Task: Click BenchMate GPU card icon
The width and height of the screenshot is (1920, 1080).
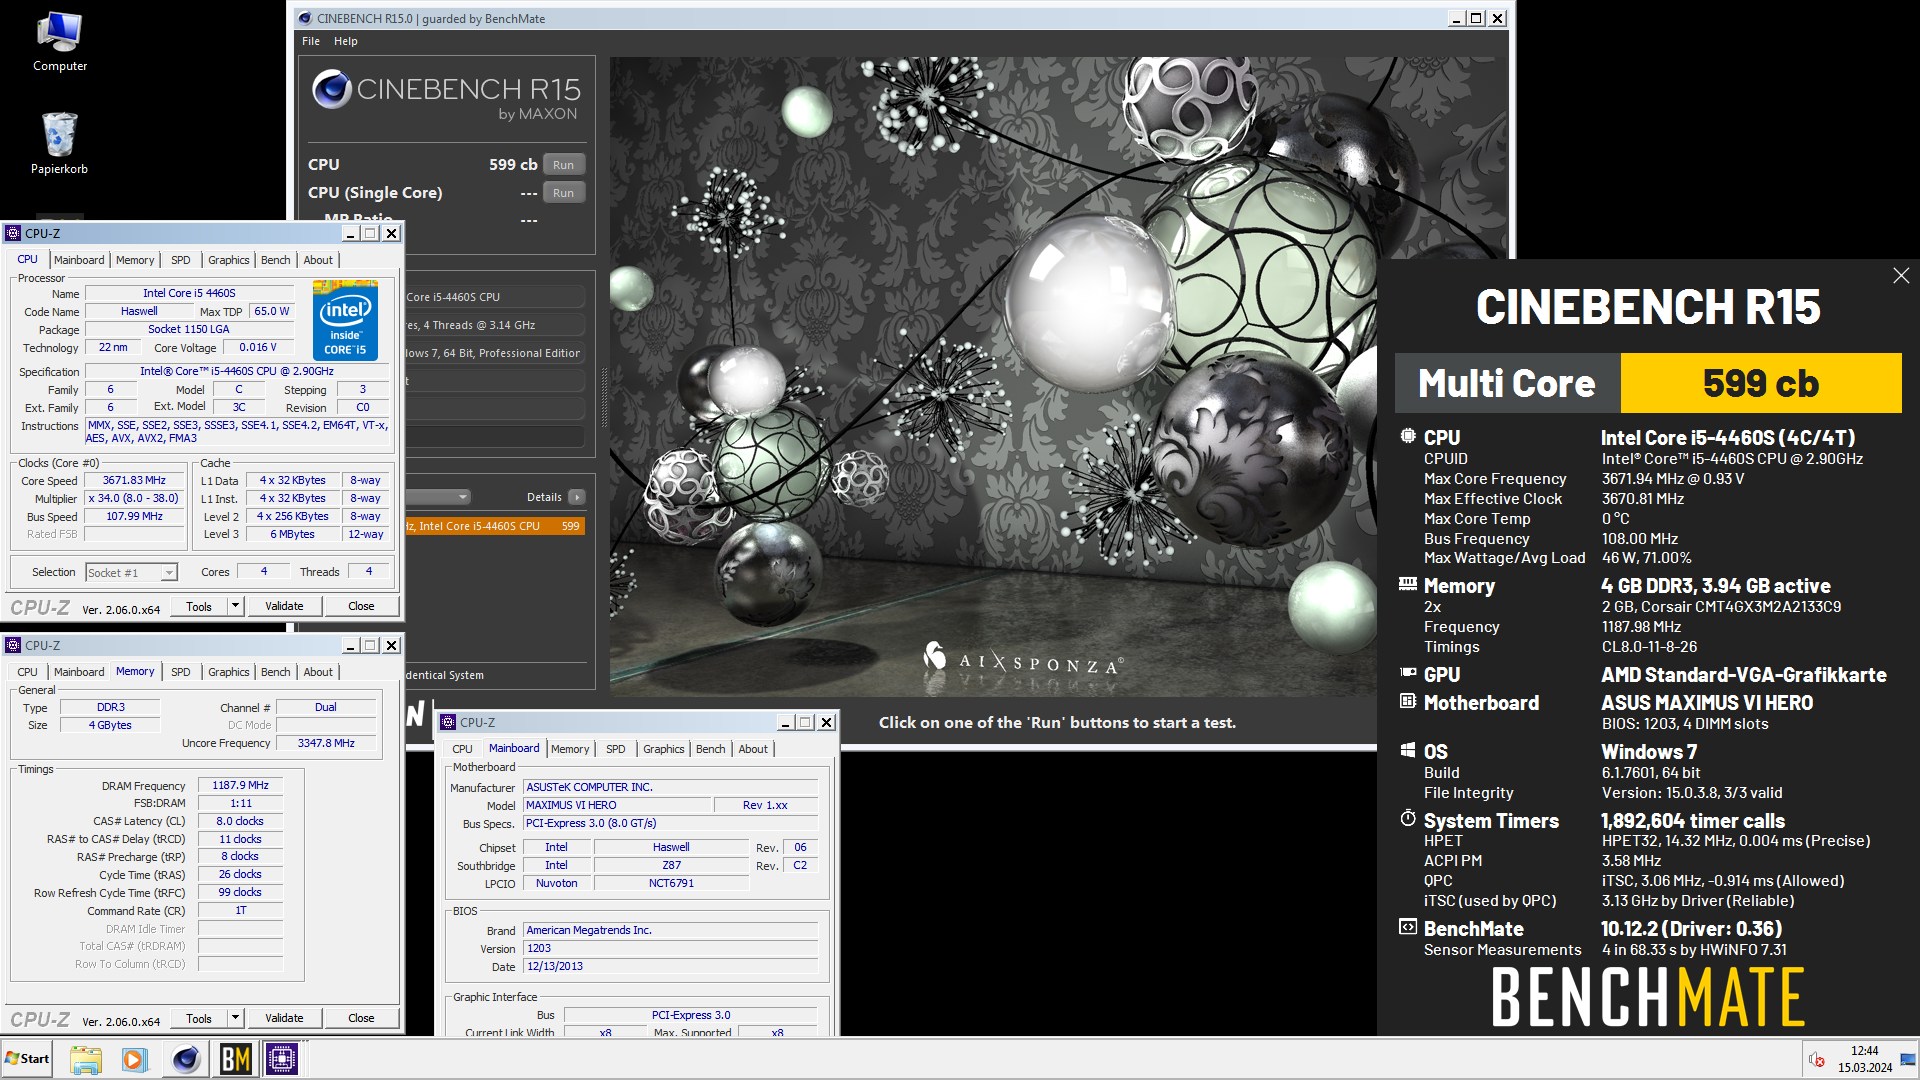Action: point(1408,673)
